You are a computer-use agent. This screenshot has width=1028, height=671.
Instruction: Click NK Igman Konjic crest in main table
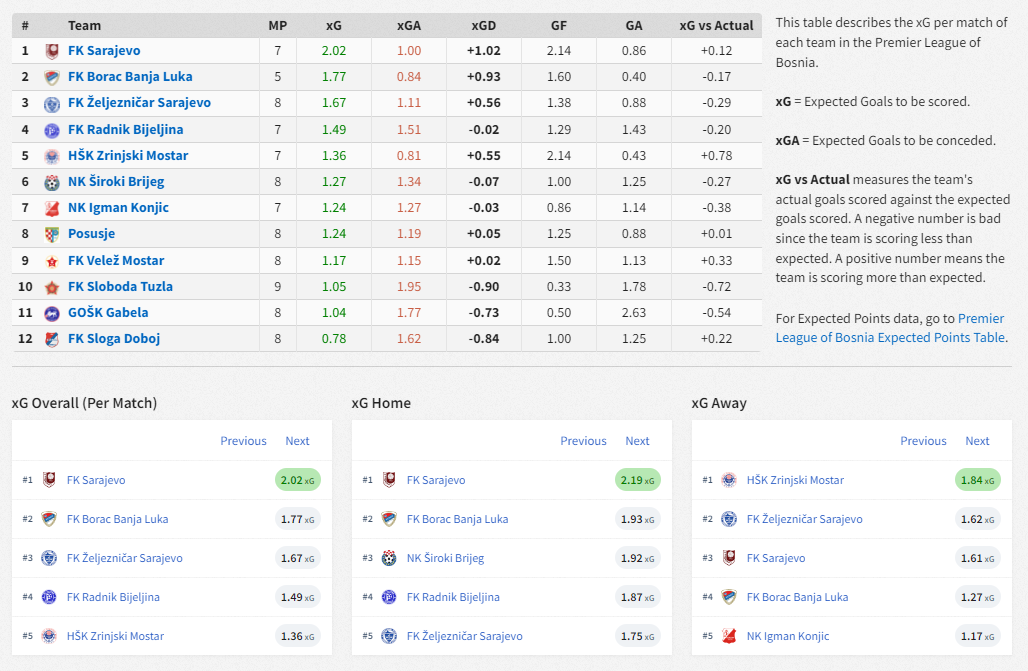[52, 209]
